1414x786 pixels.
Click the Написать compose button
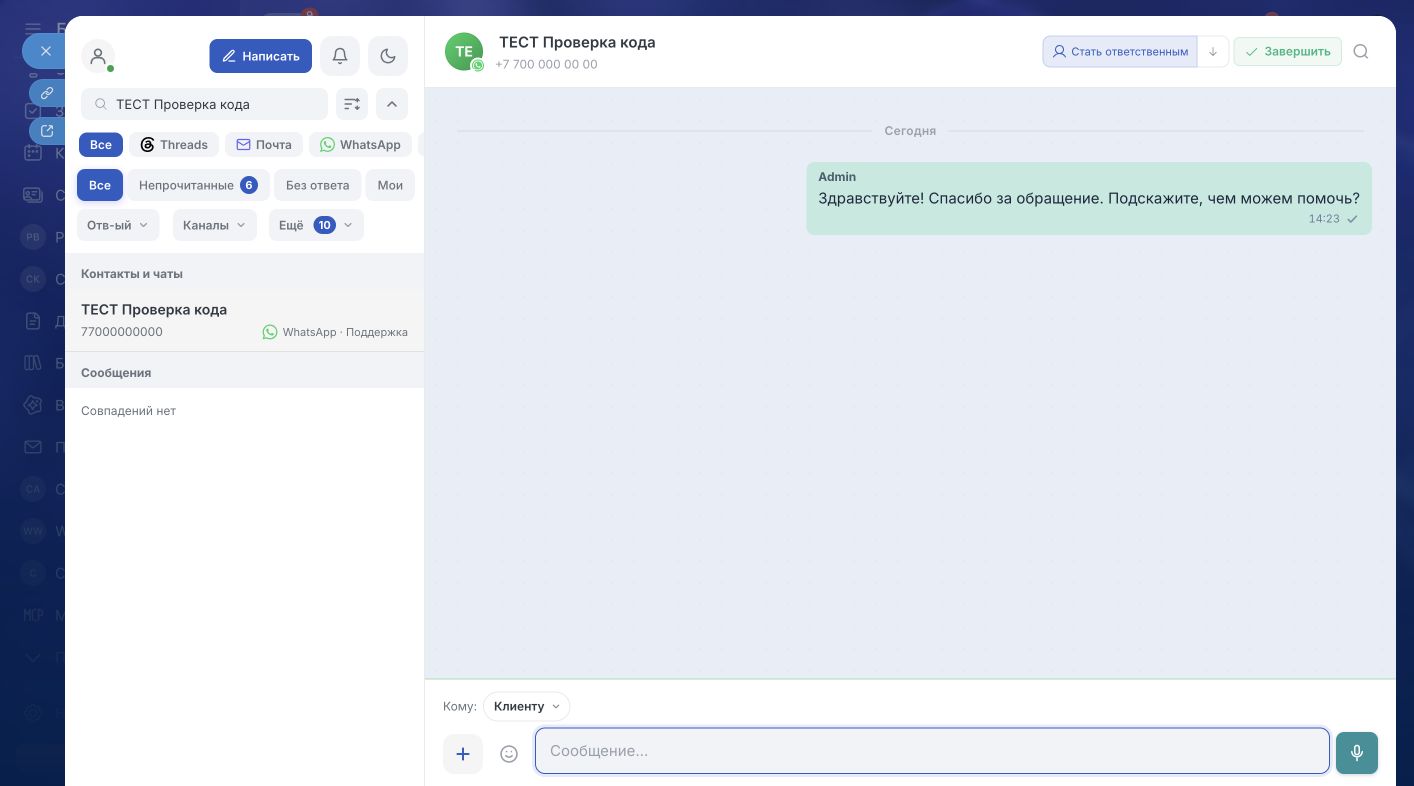pos(261,56)
